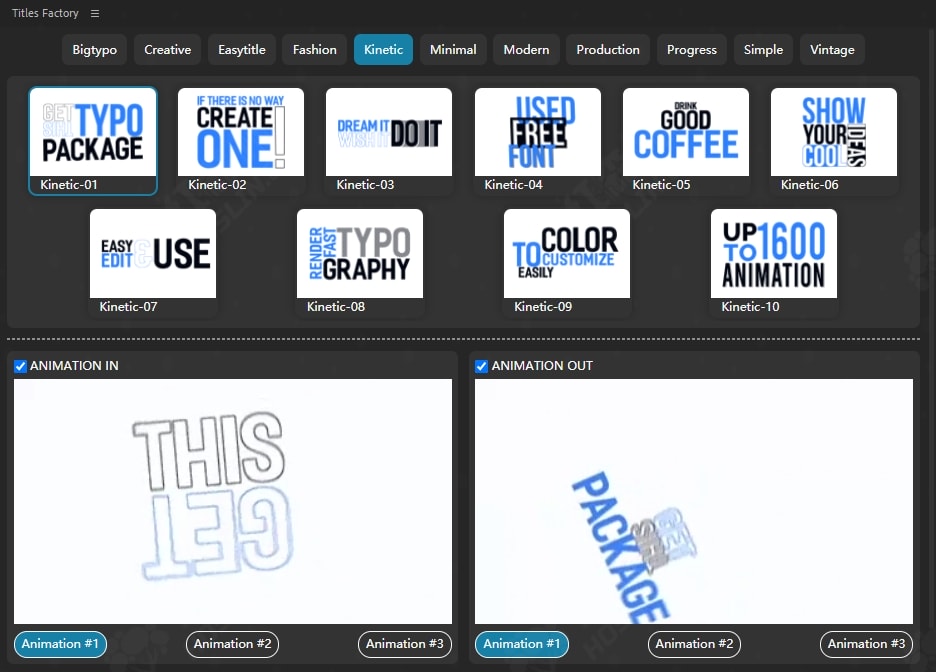Click the Animation In preview showing THIS GET
This screenshot has height=672, width=936.
pyautogui.click(x=233, y=501)
